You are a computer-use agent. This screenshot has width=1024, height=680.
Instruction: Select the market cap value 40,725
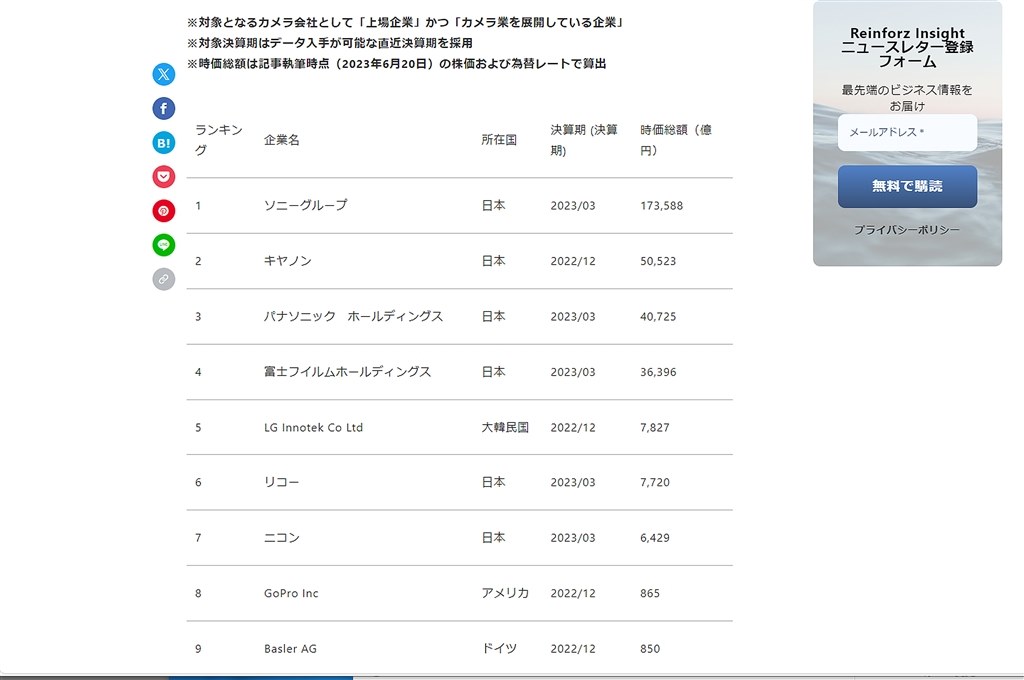pos(658,317)
